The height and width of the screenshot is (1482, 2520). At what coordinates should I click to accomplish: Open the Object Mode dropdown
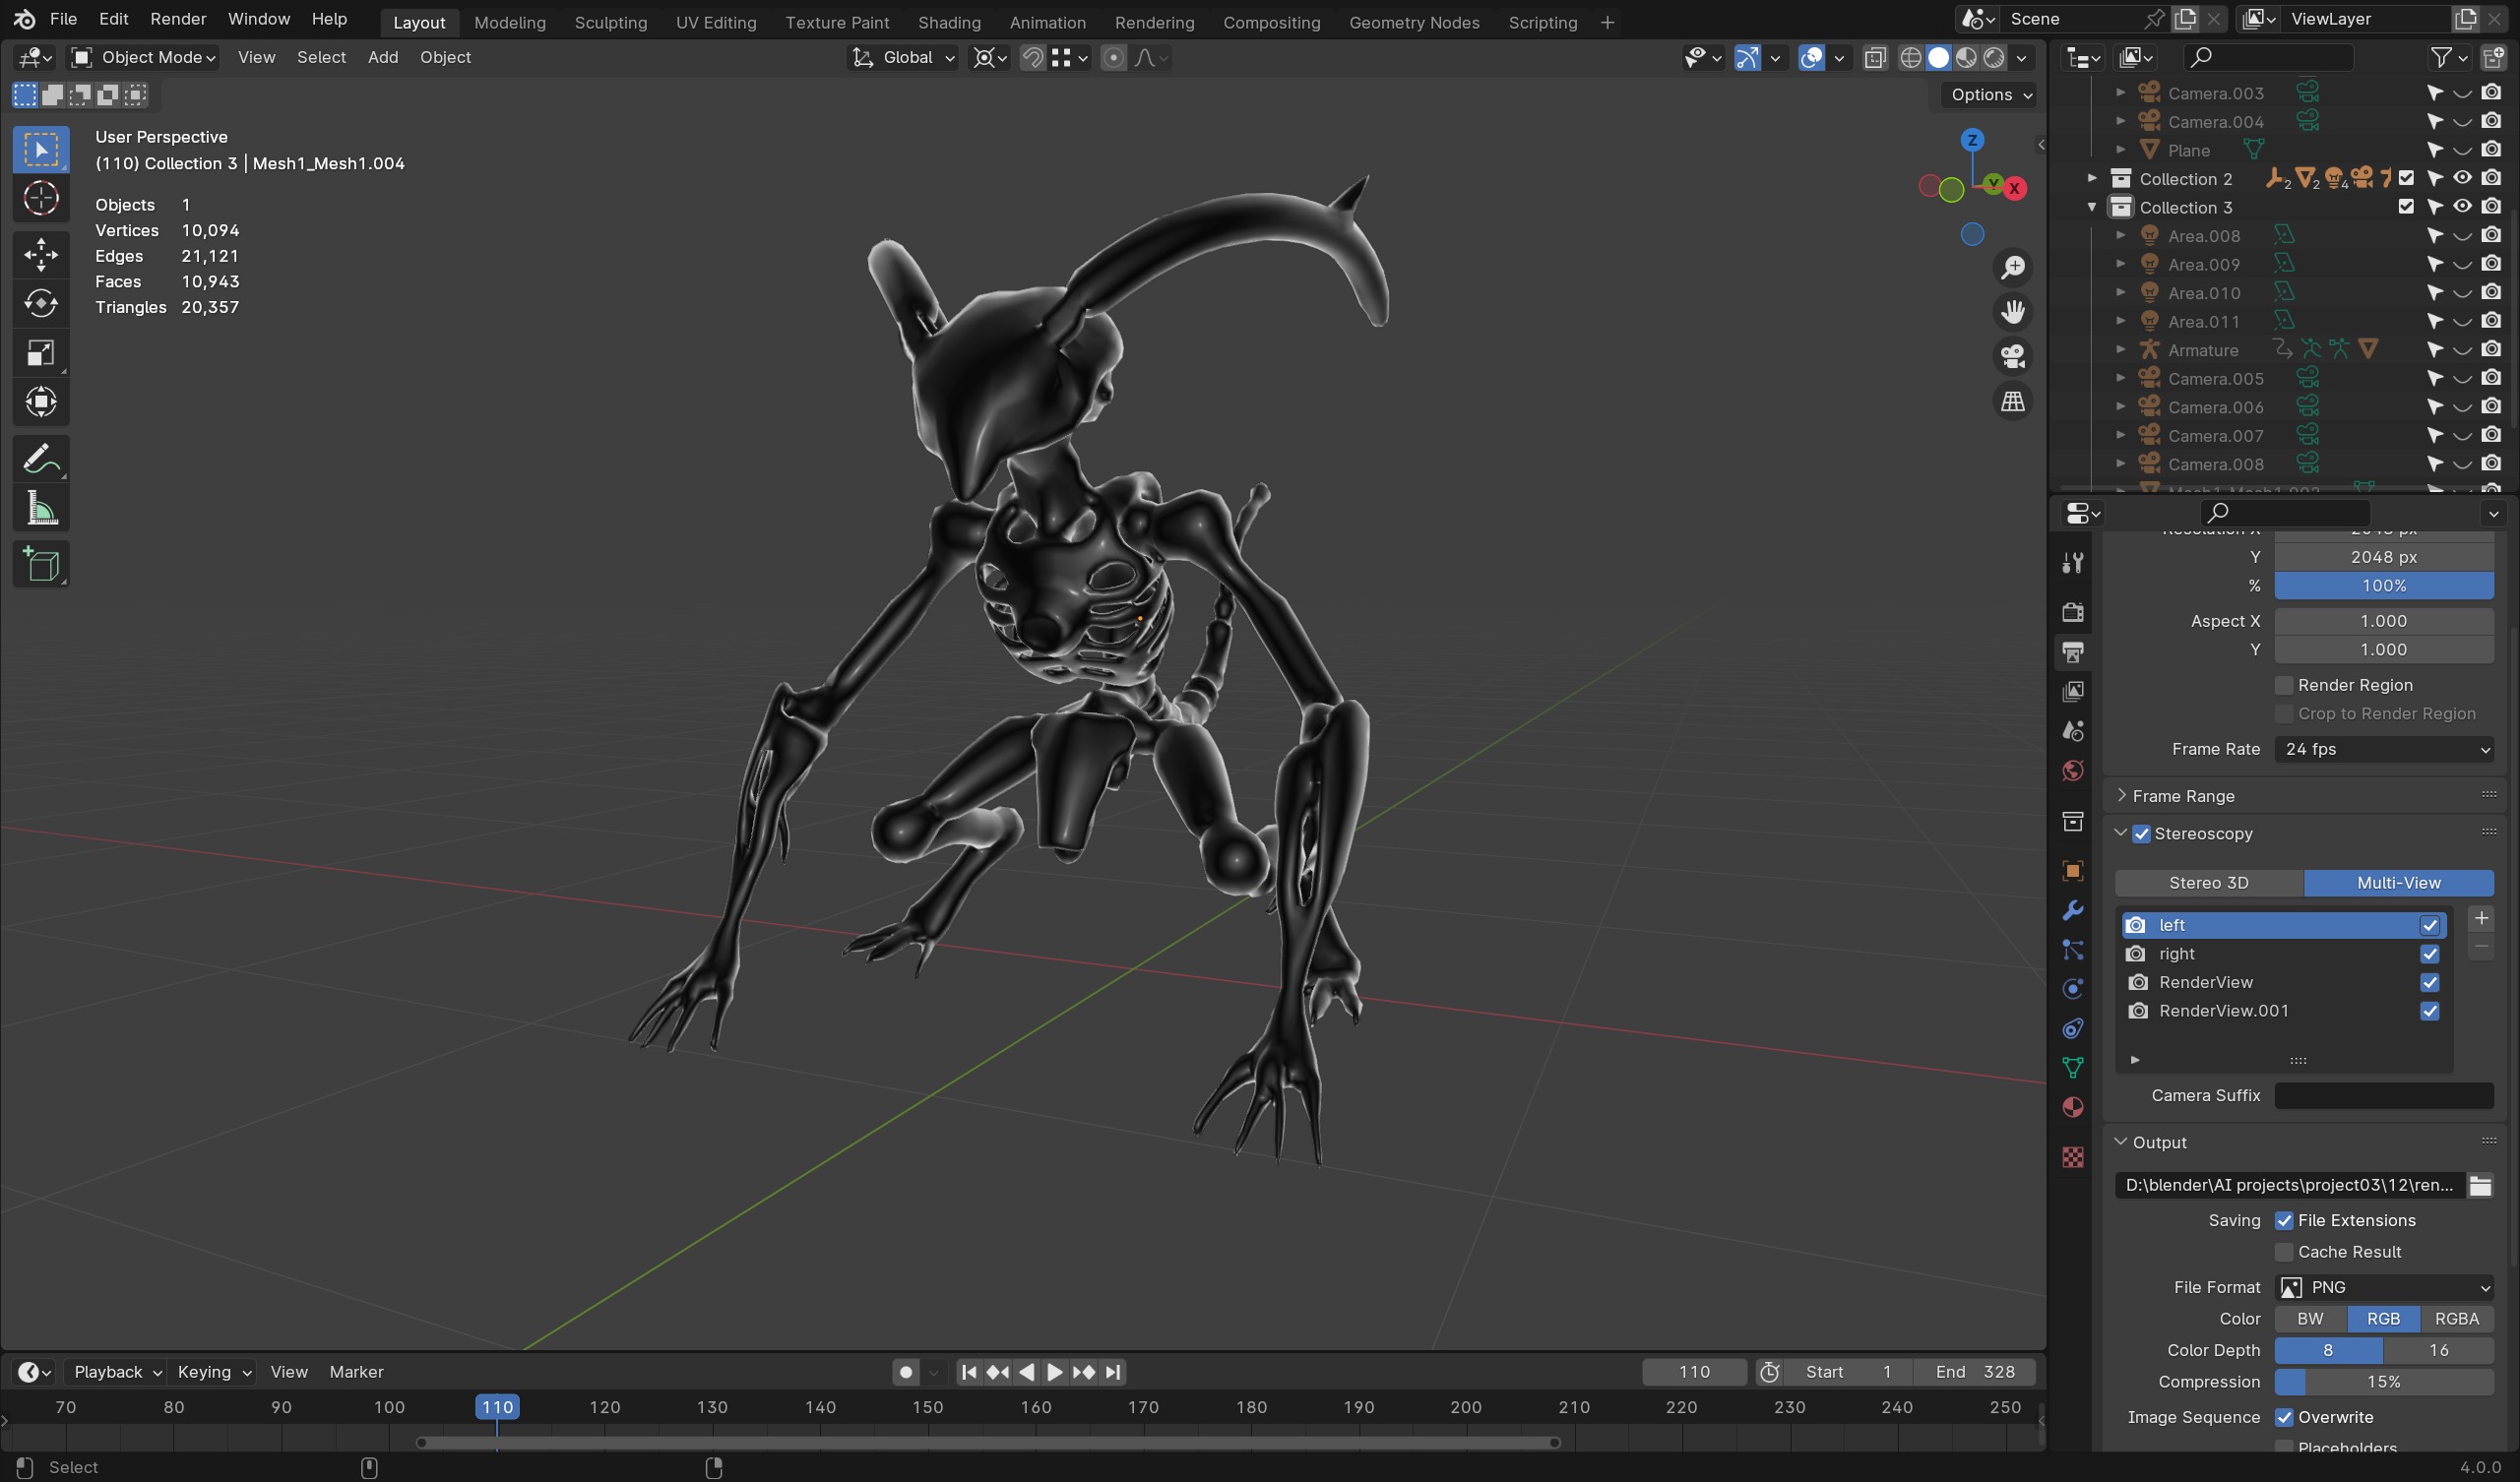coord(144,57)
